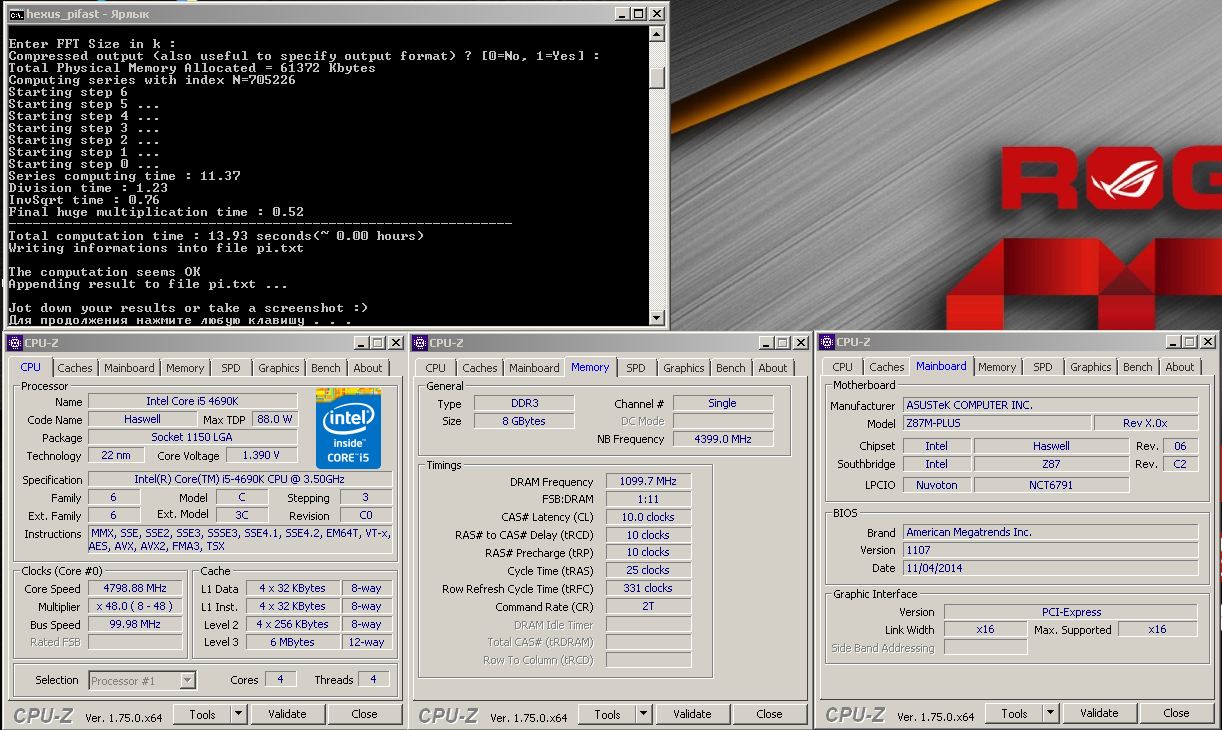Screen dimensions: 1222x730
Task: Open the Bench tab in the CPU window
Action: [x=326, y=368]
